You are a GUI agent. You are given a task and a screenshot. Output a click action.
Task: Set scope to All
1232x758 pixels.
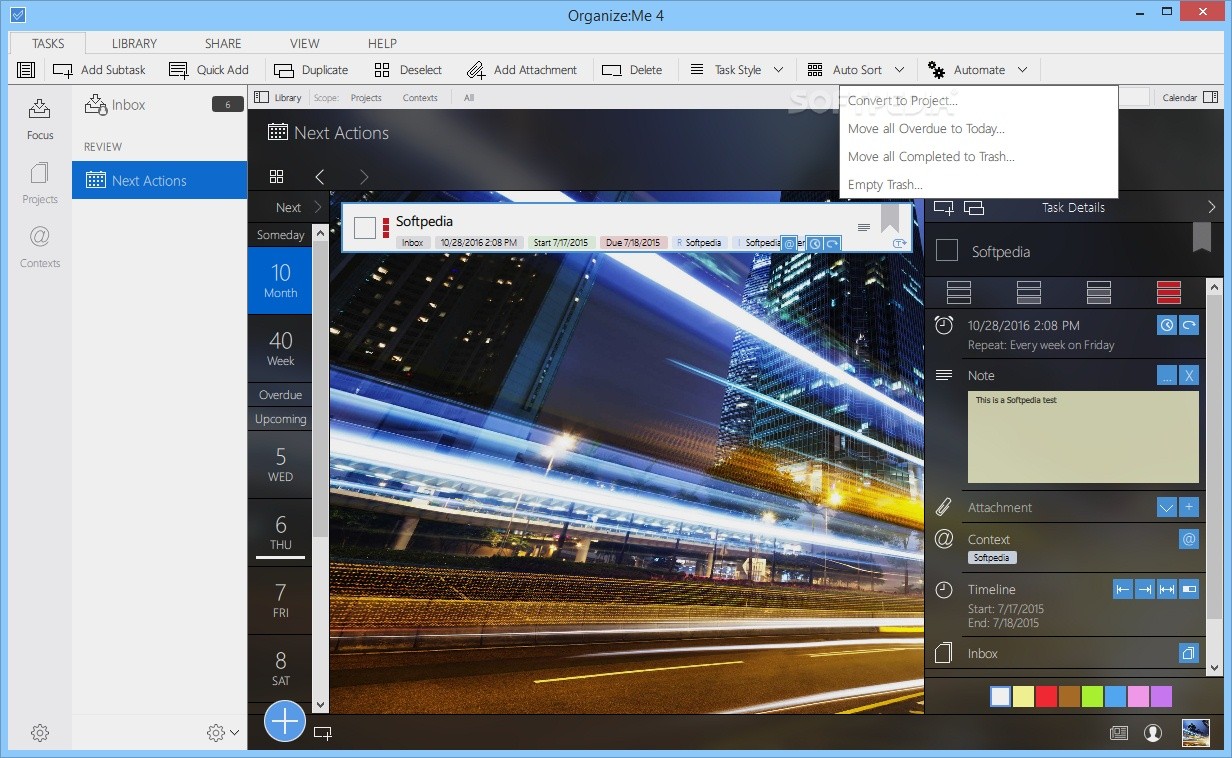(x=469, y=97)
